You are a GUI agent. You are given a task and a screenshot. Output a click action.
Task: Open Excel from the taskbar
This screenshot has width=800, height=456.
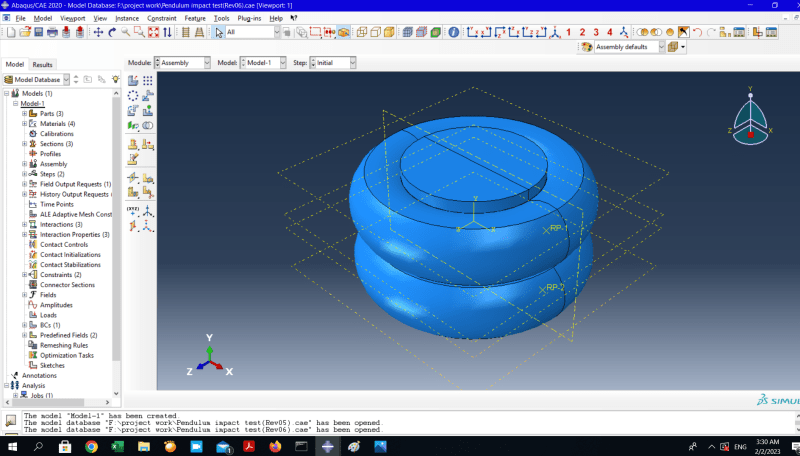click(x=117, y=447)
